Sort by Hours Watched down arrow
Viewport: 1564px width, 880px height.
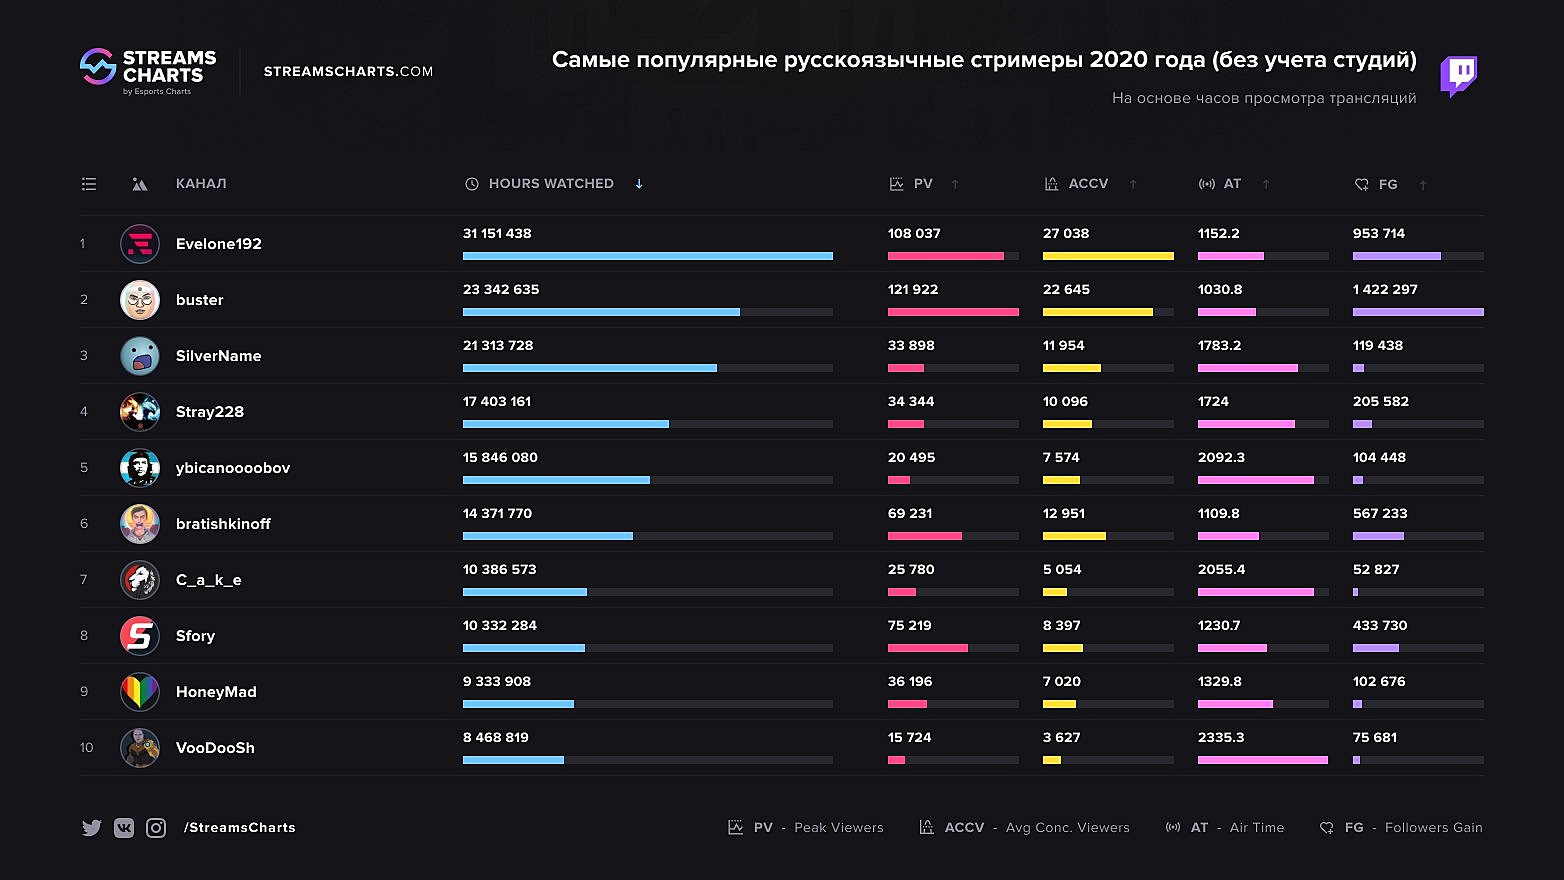(x=639, y=184)
